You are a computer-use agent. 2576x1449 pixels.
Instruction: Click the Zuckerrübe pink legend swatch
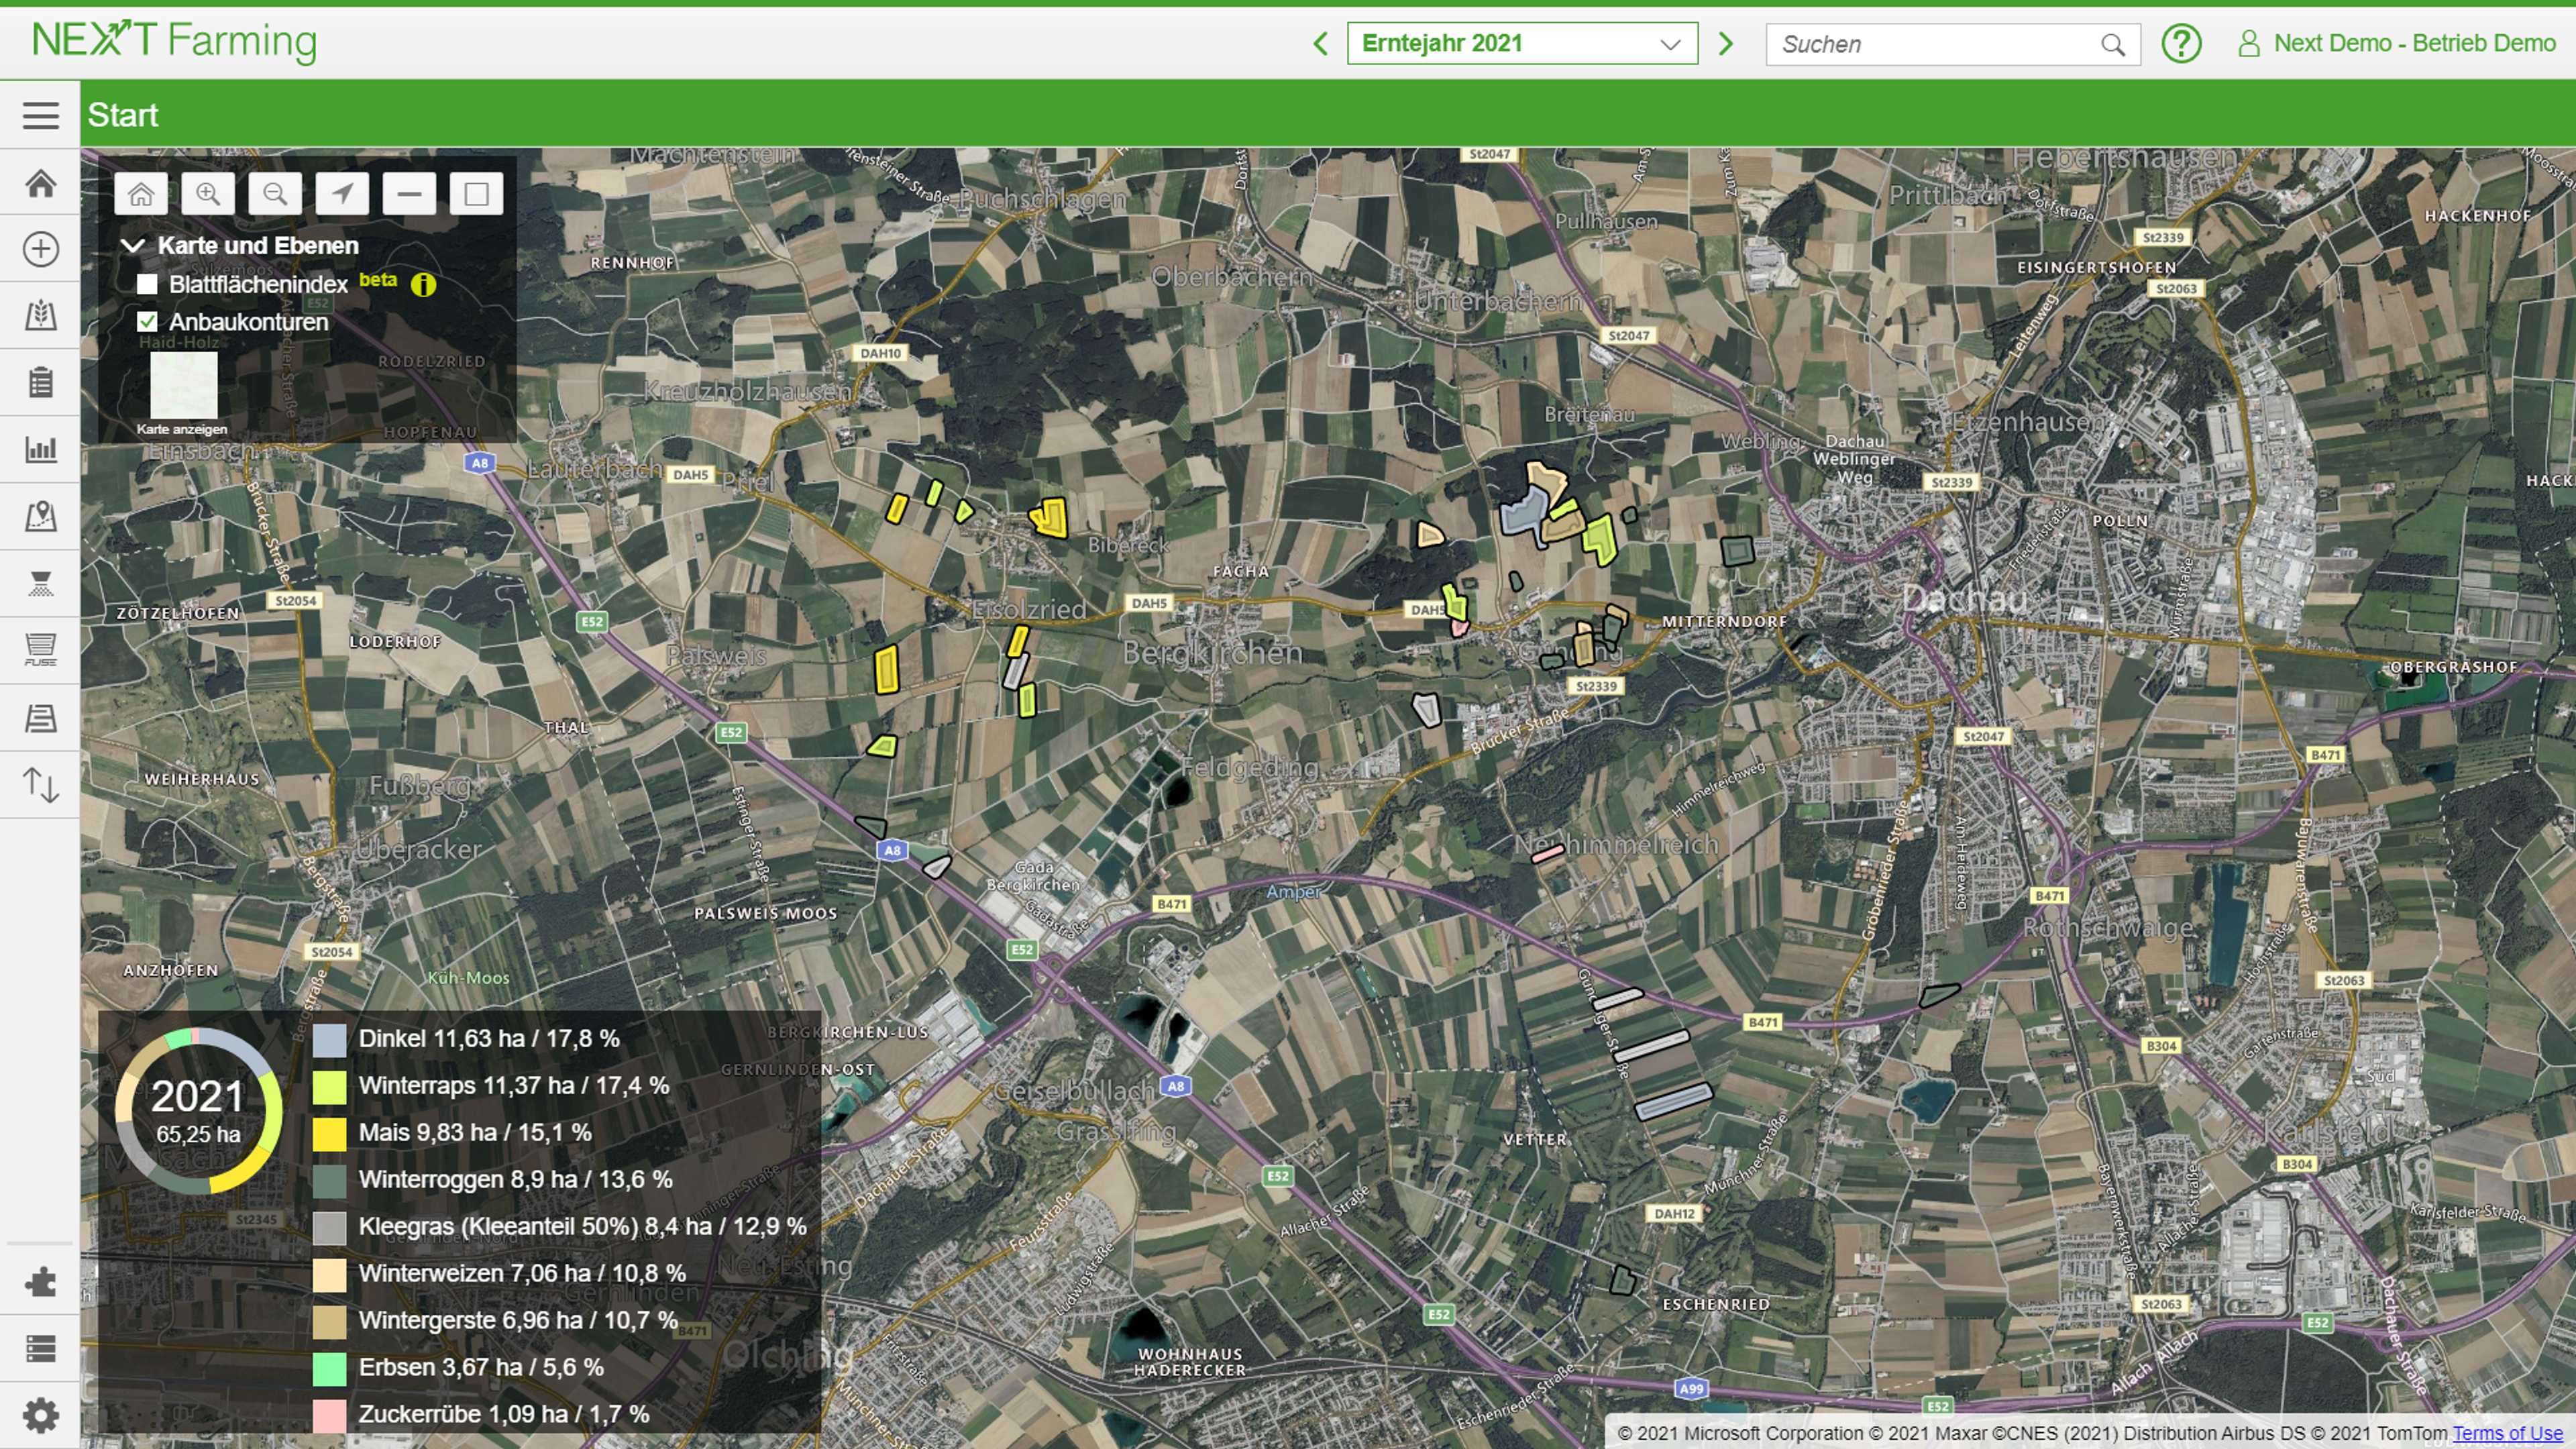tap(329, 1416)
